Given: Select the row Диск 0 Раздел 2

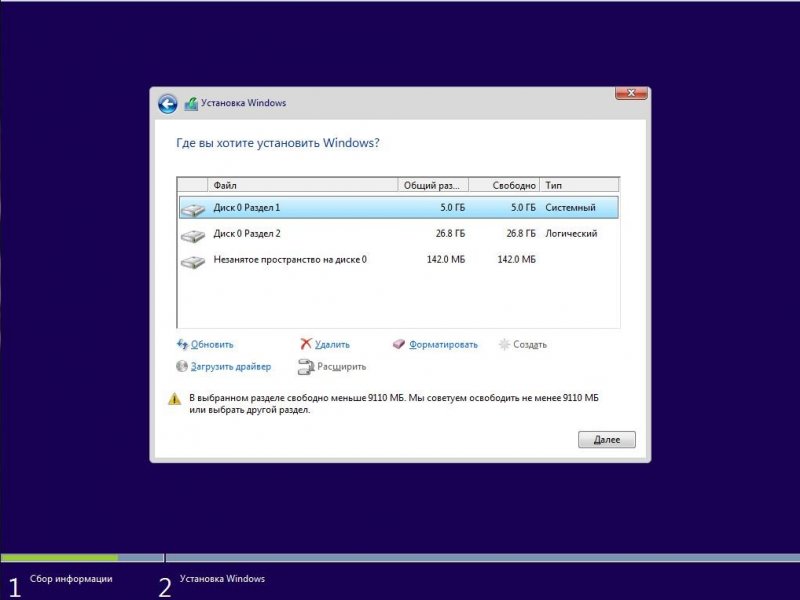Looking at the screenshot, I should click(x=398, y=234).
